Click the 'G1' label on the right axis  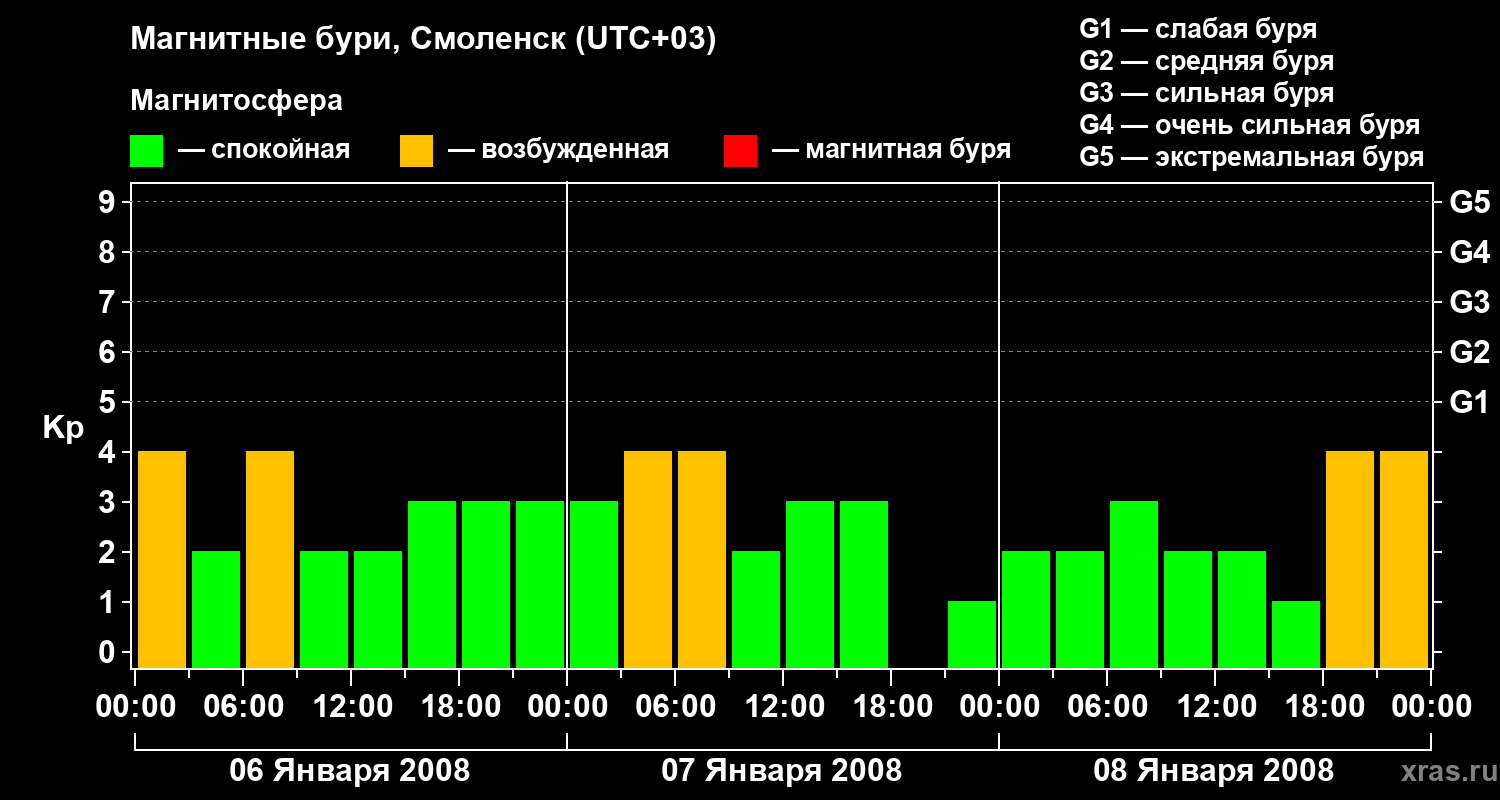pyautogui.click(x=1470, y=402)
